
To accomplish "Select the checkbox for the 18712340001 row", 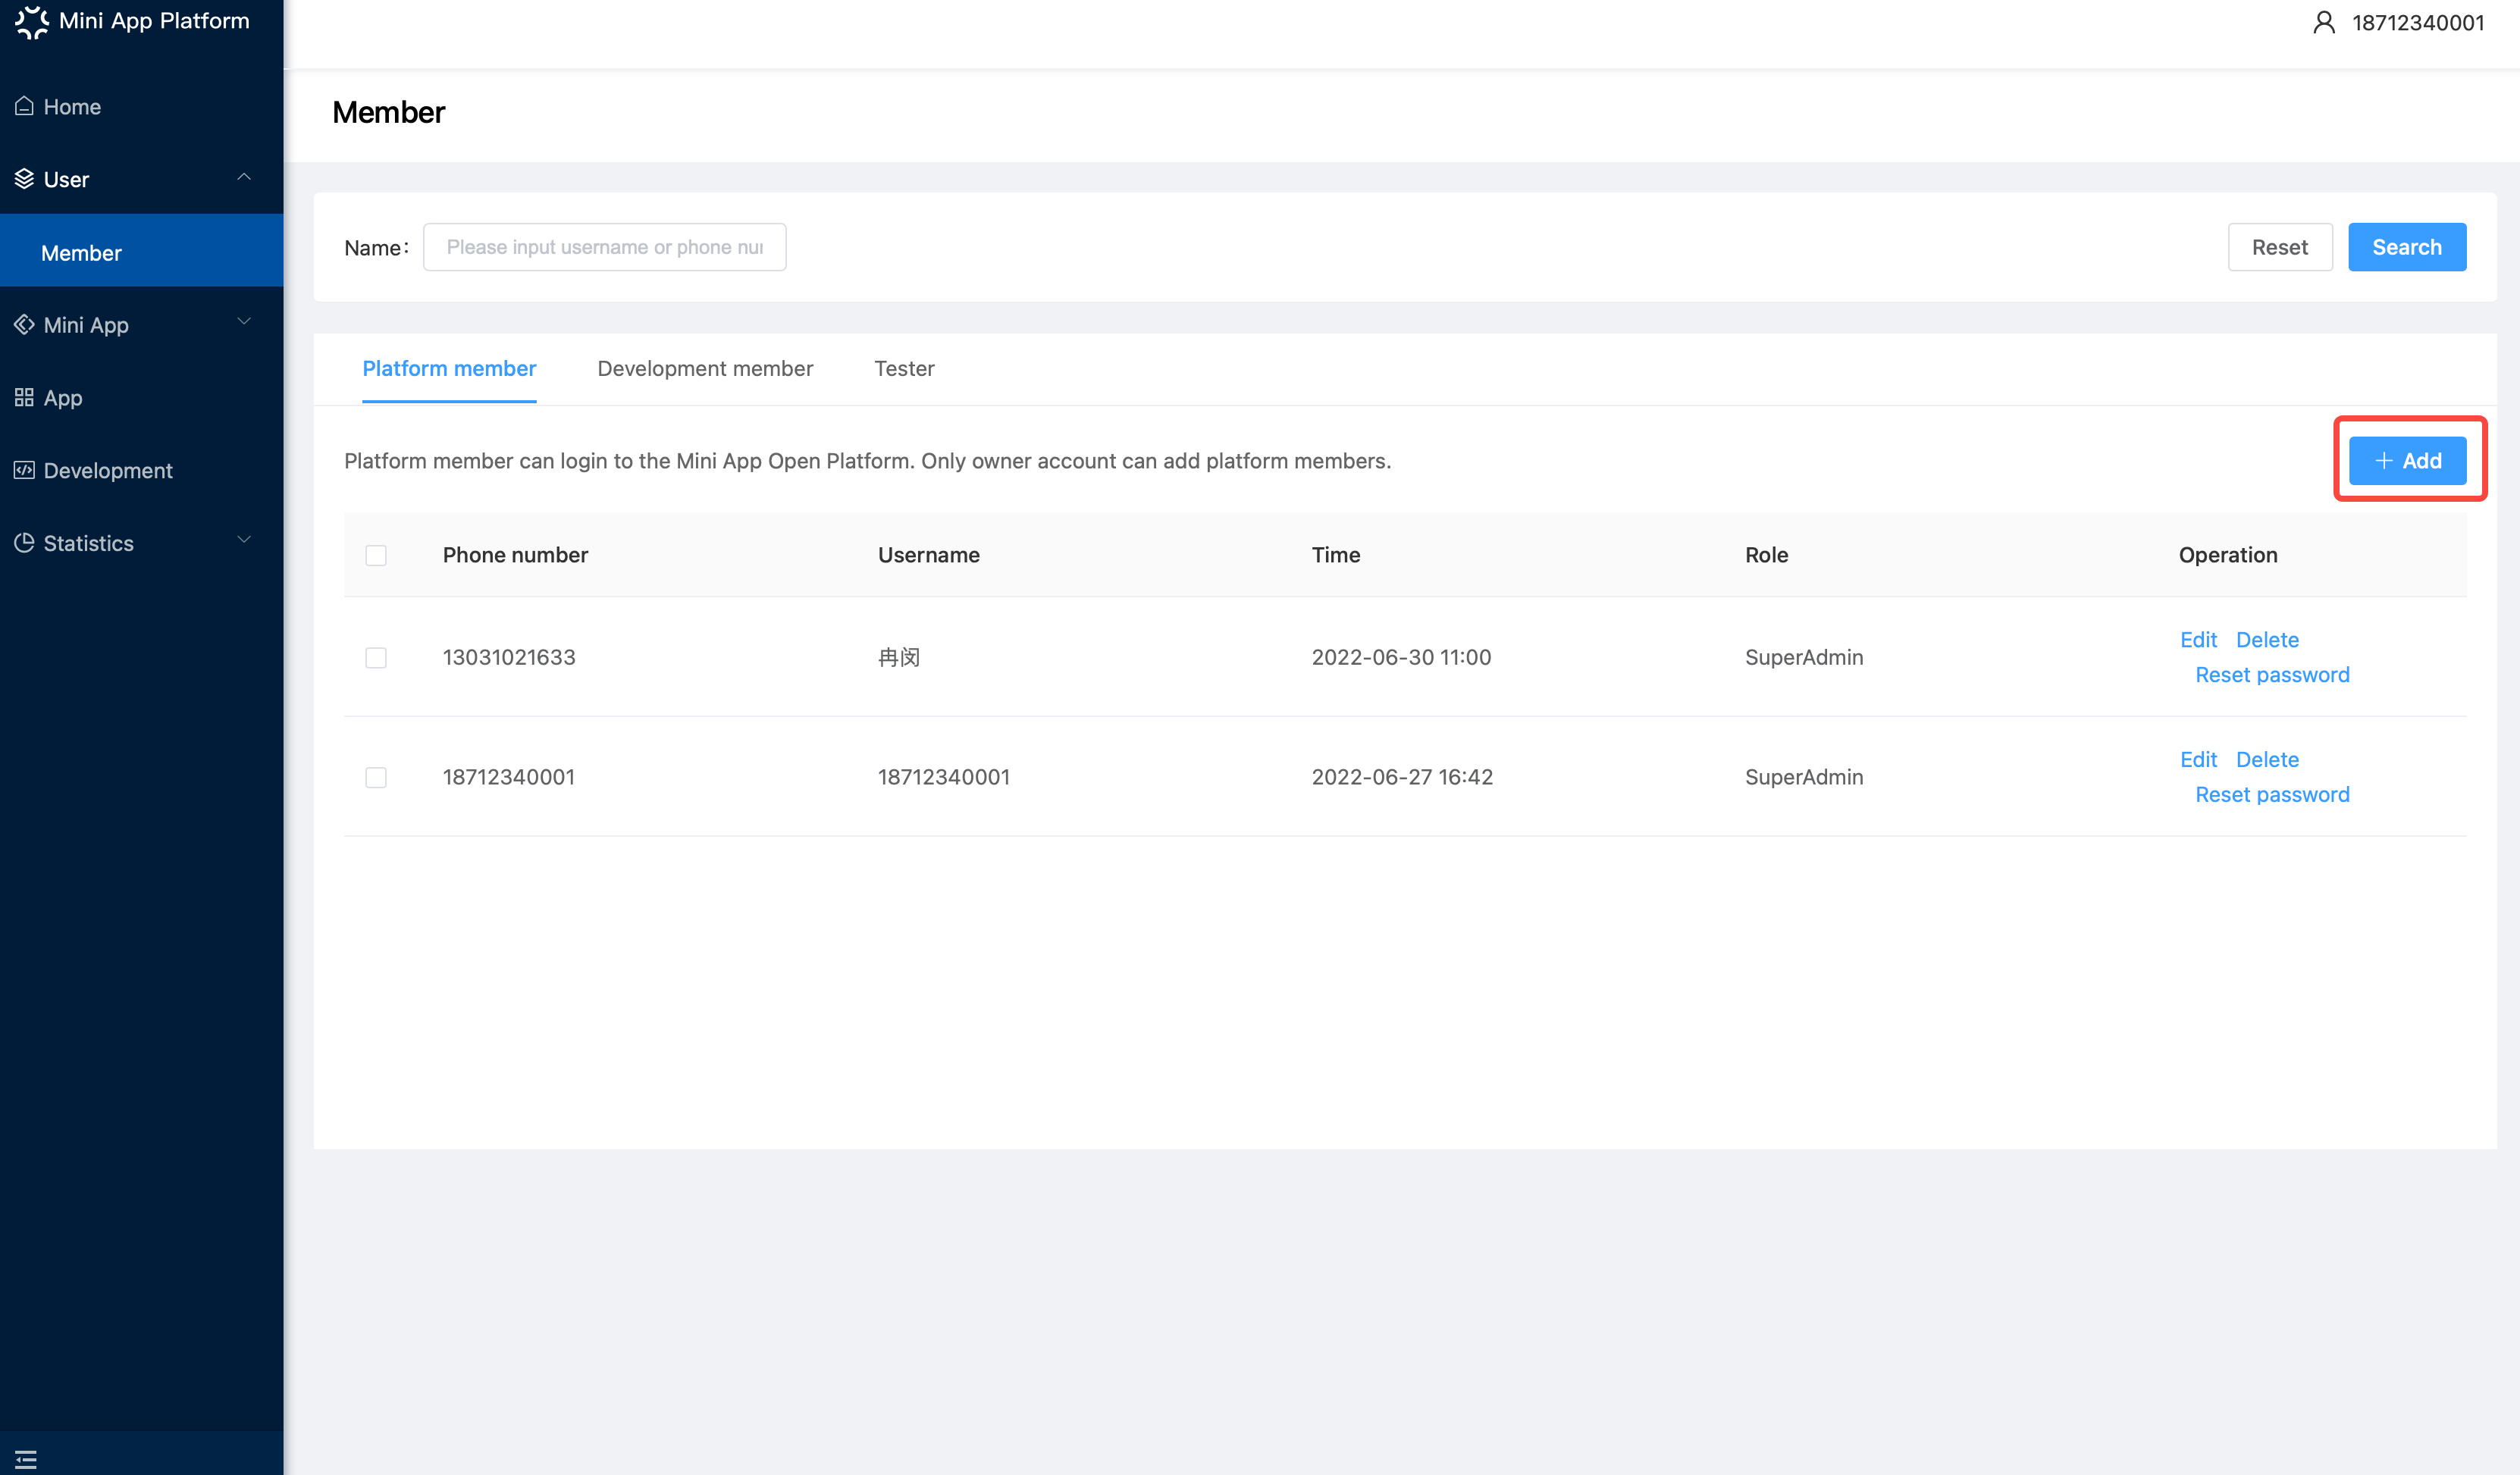I will pos(376,777).
